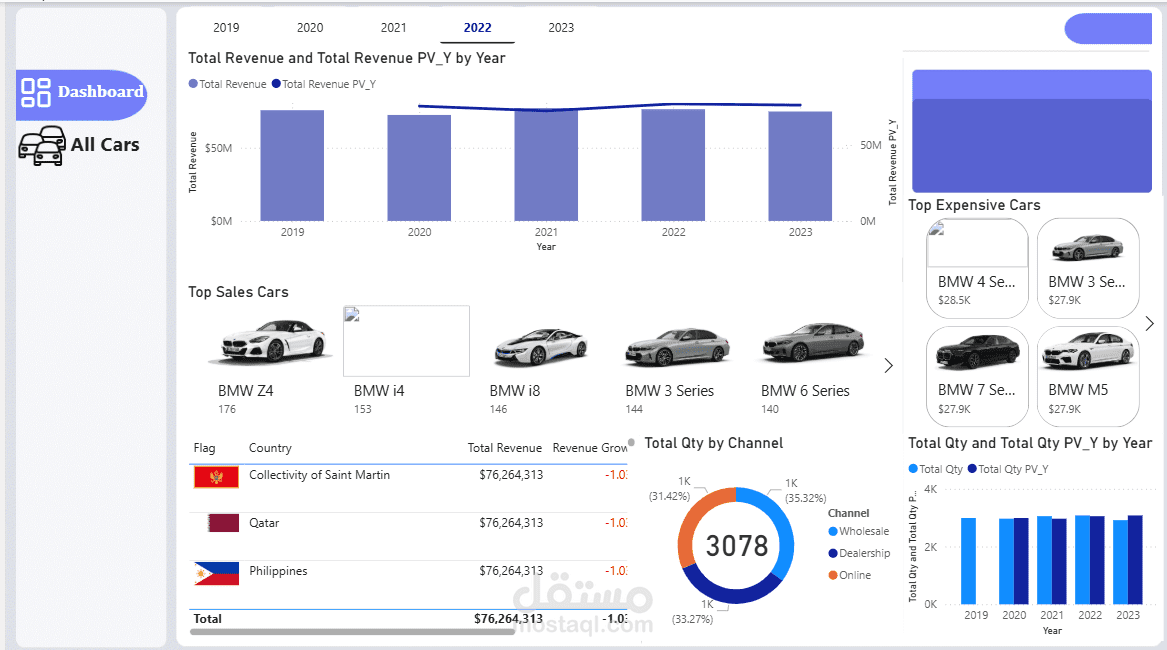Click the 2022 revenue bar
Image resolution: width=1167 pixels, height=650 pixels.
pyautogui.click(x=673, y=165)
